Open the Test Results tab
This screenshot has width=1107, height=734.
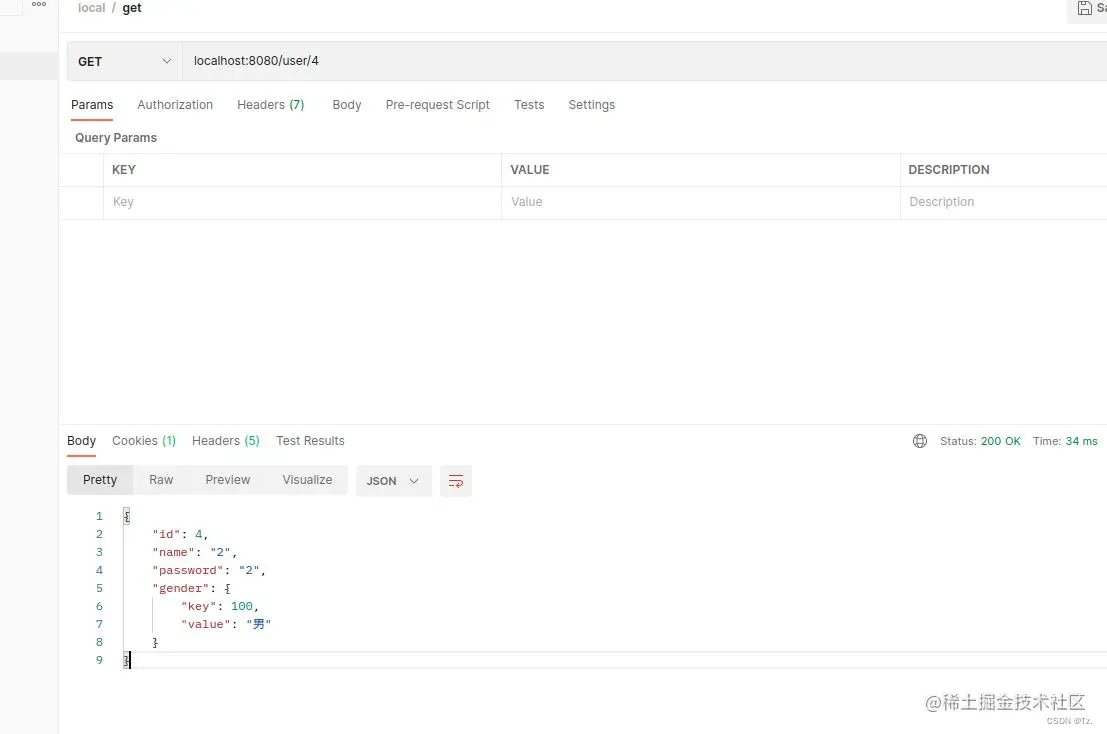(x=310, y=441)
